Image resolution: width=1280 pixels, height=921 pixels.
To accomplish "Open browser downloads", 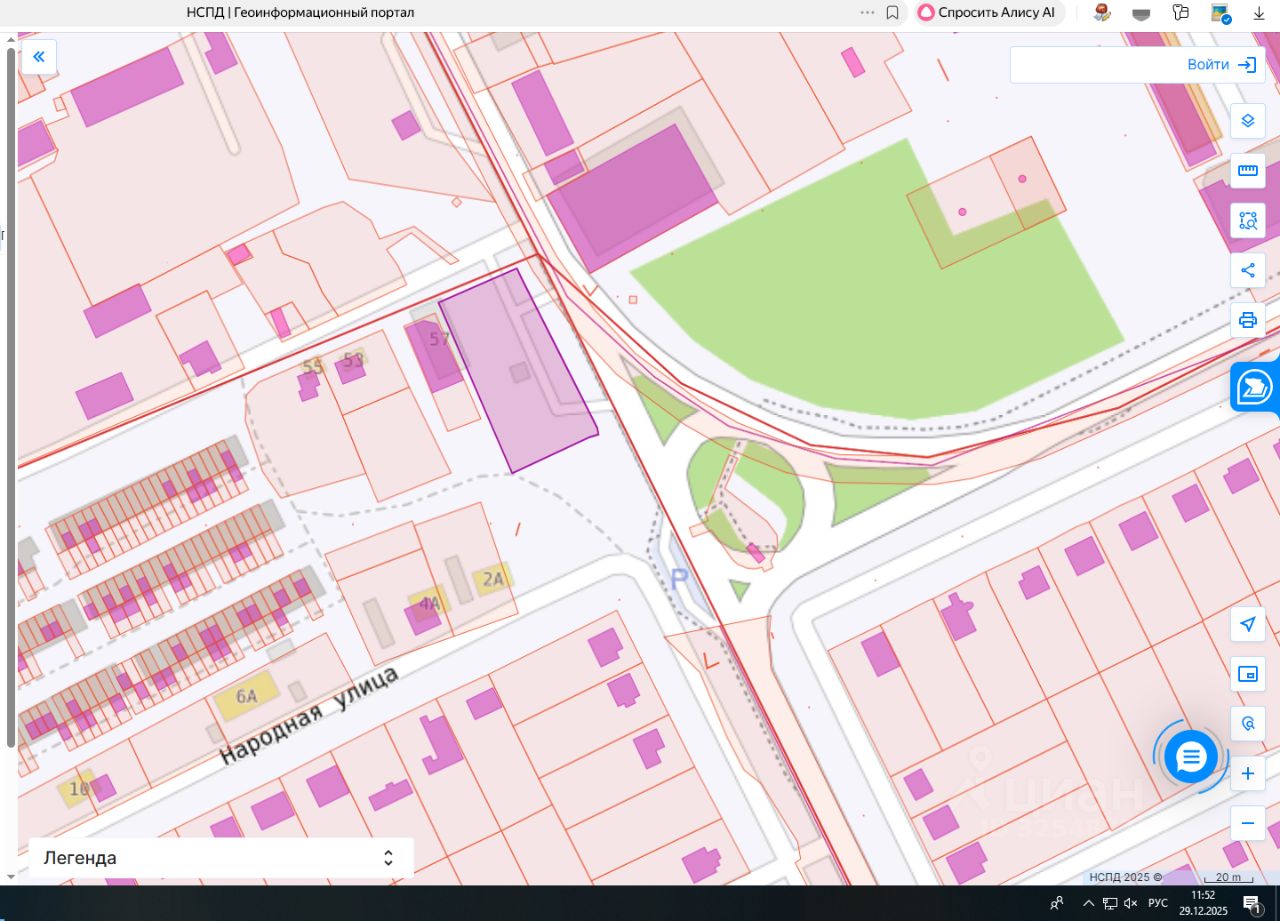I will tap(1259, 13).
